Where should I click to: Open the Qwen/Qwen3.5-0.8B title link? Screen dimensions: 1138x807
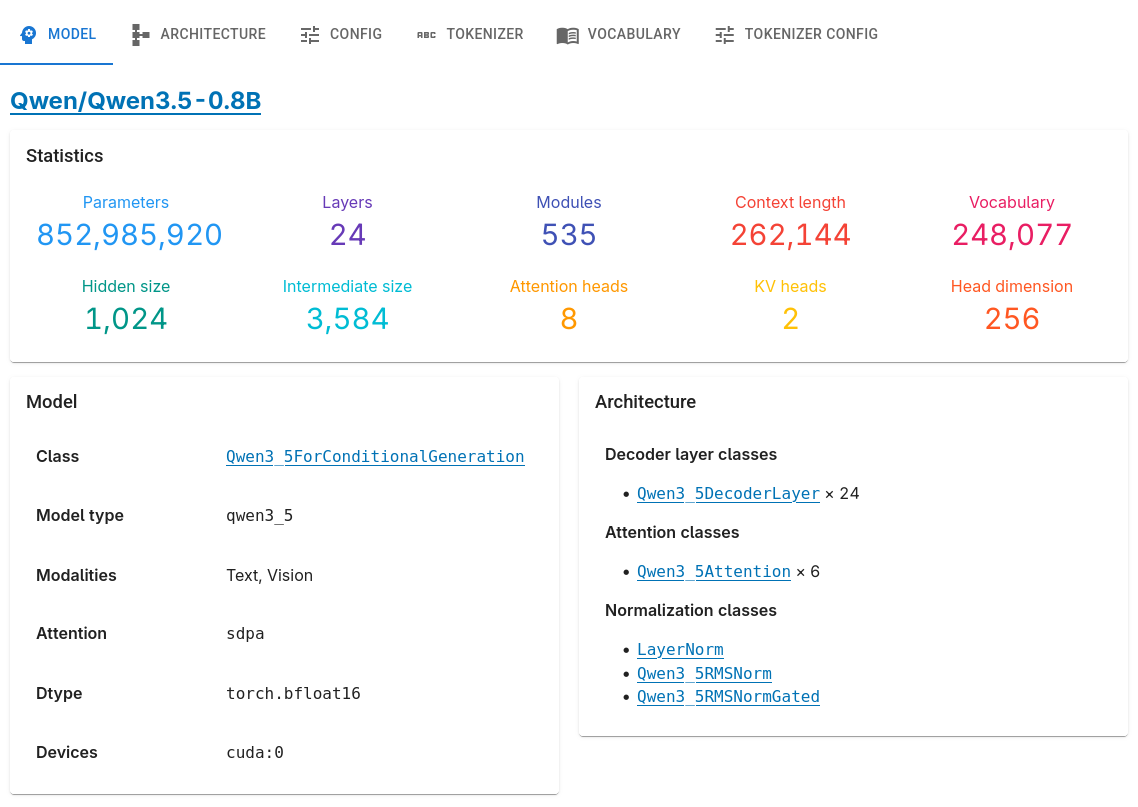(x=136, y=100)
